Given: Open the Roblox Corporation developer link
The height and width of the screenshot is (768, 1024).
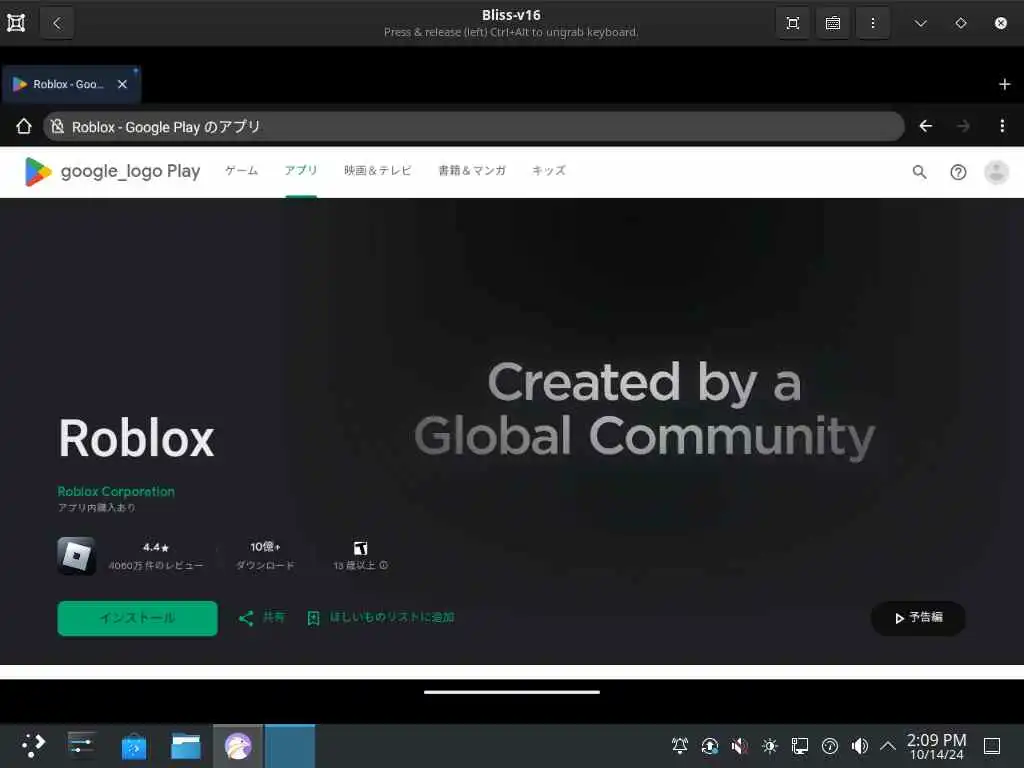Looking at the screenshot, I should (116, 491).
